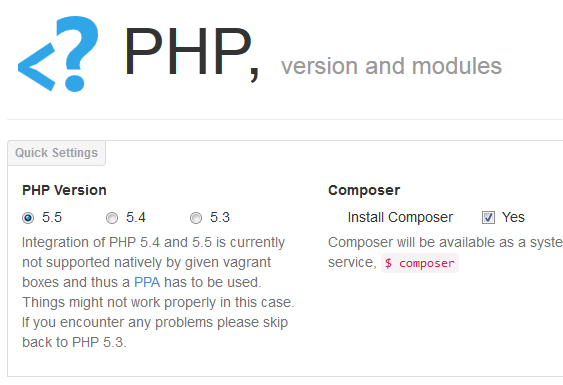This screenshot has height=385, width=563.
Task: Click the $ composer code snippet
Action: [x=420, y=263]
